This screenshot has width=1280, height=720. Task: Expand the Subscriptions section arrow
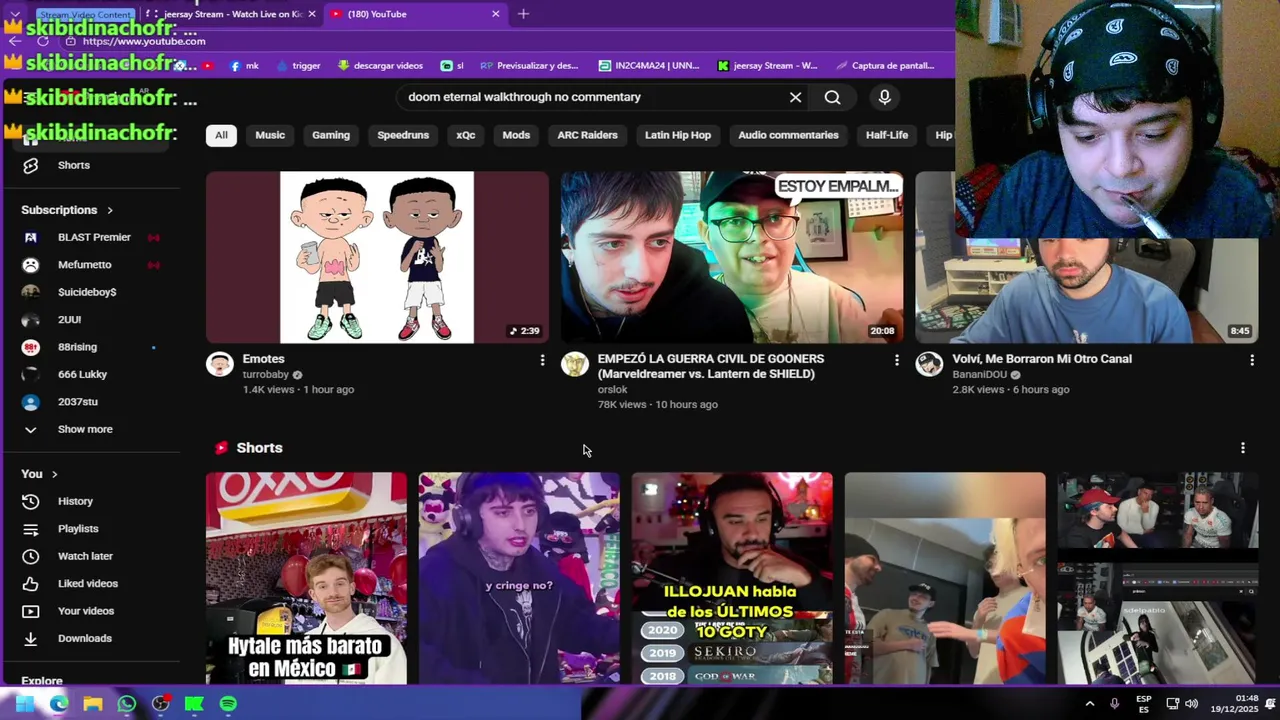point(110,210)
